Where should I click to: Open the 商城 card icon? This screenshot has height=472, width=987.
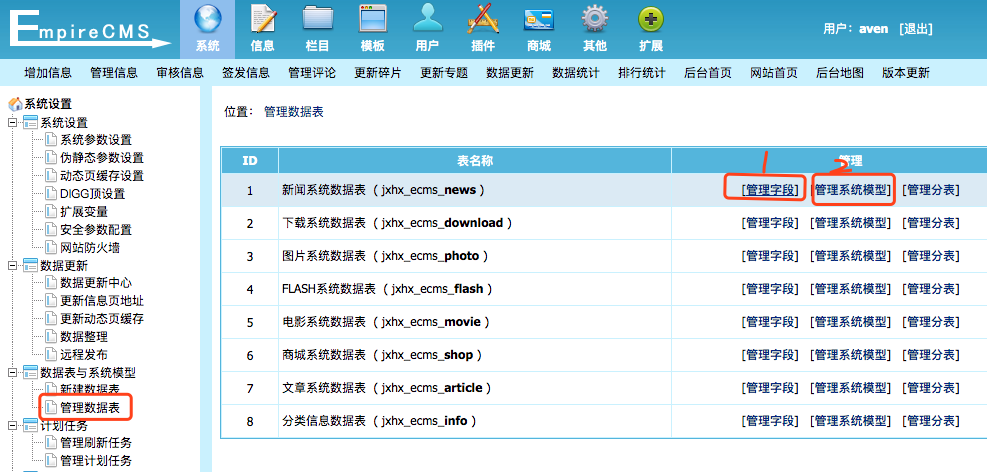(x=538, y=20)
